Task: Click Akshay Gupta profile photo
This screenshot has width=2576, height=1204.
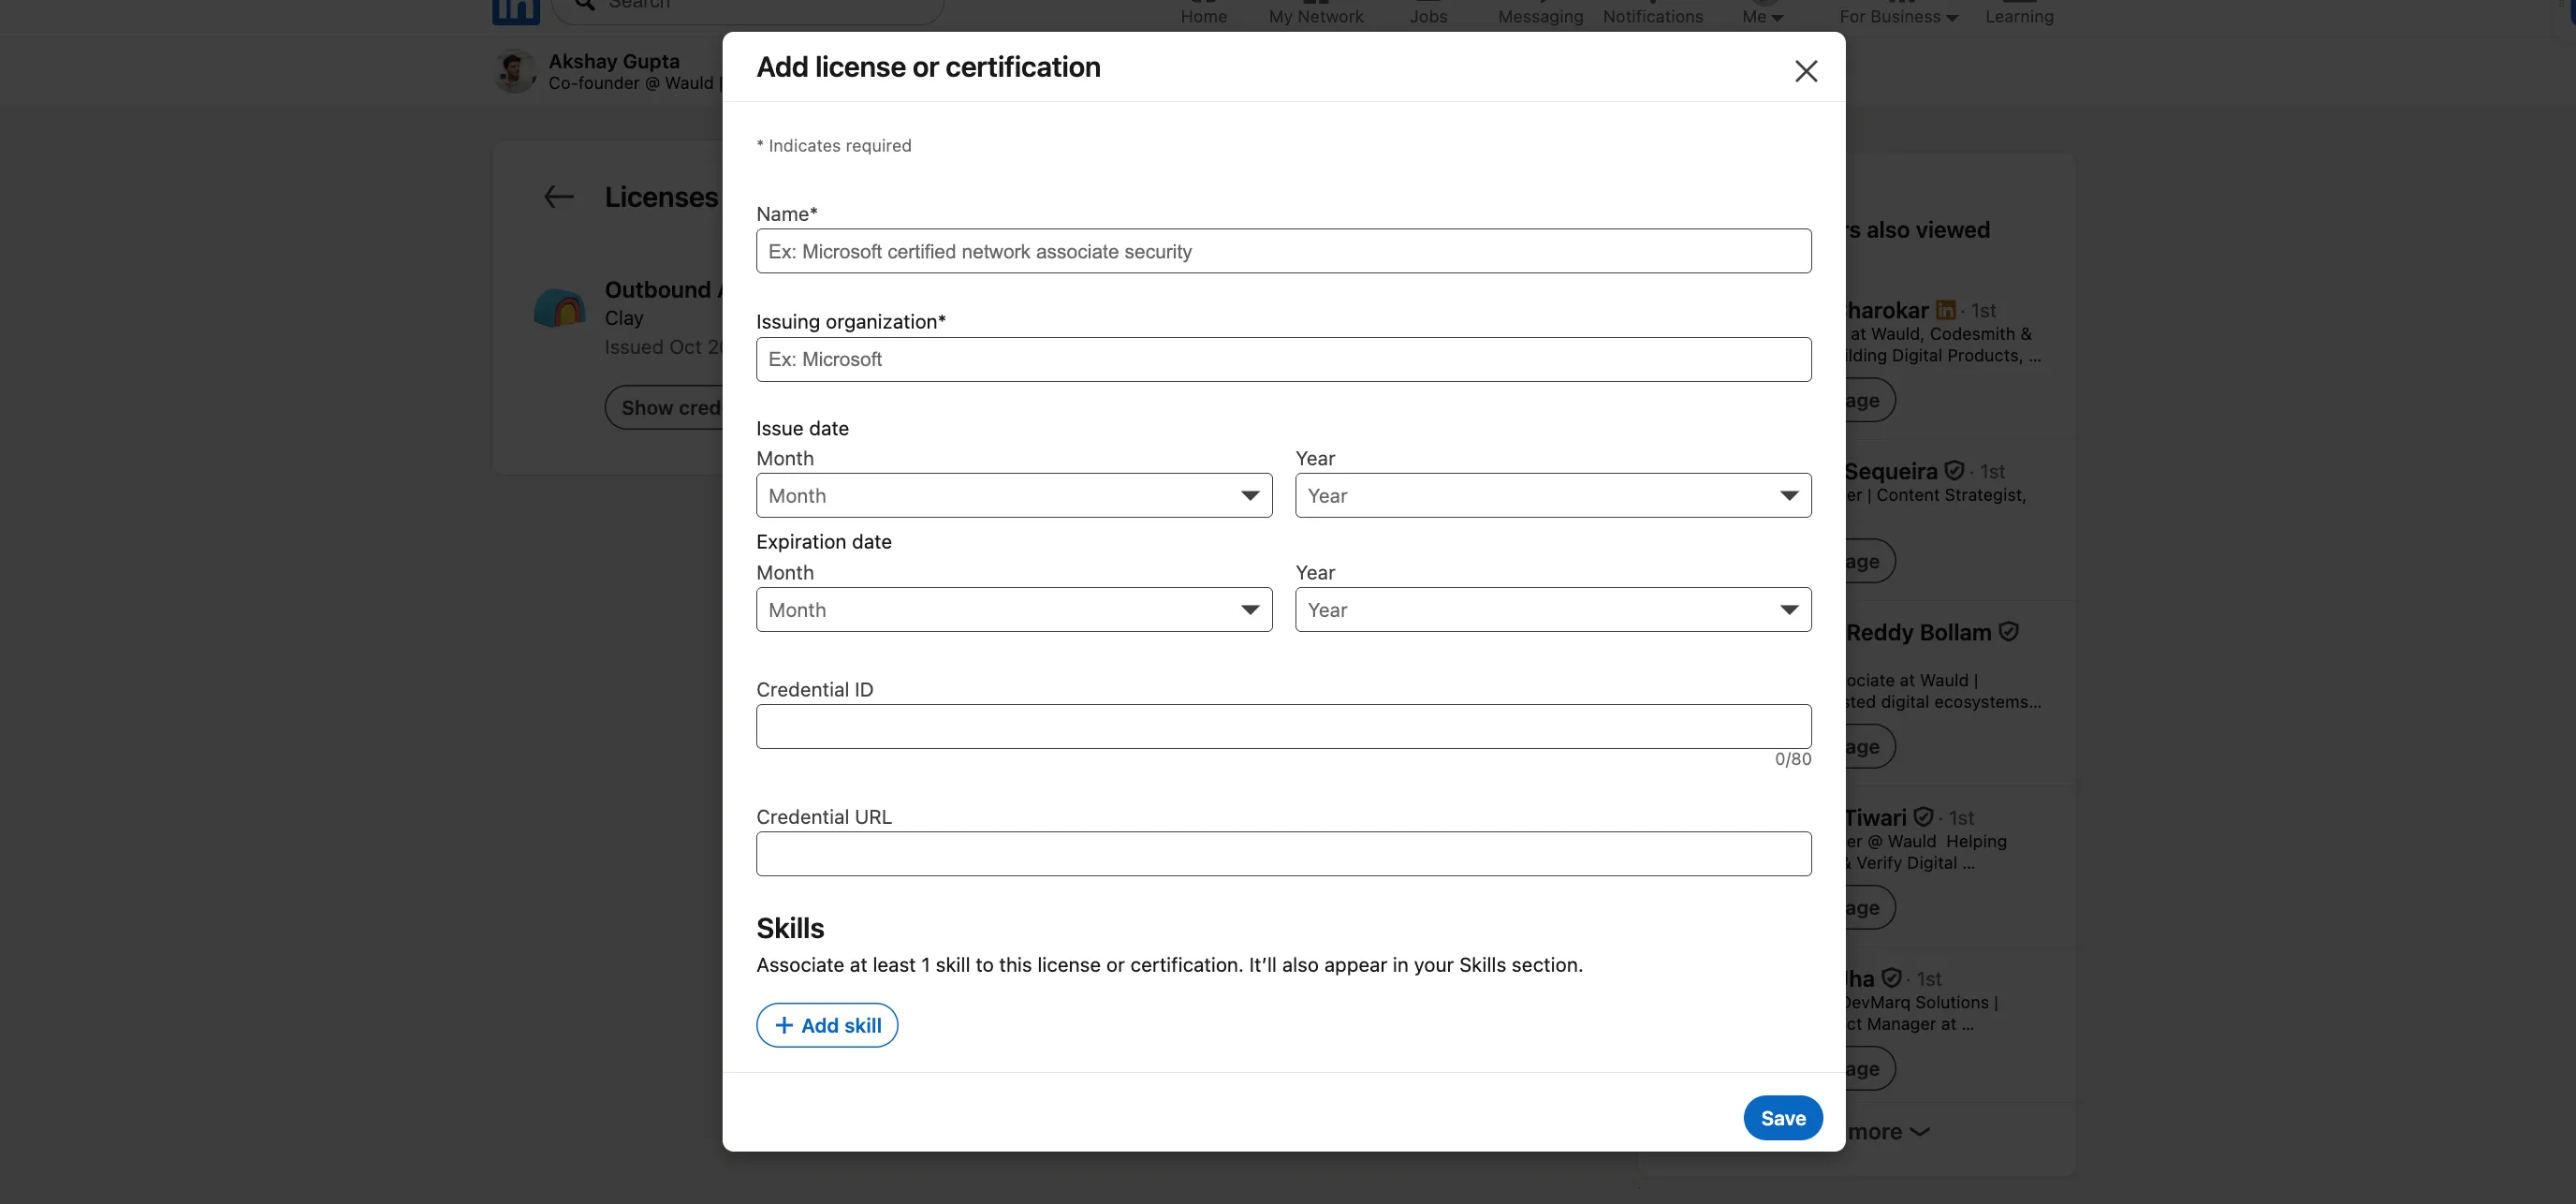Action: (x=515, y=72)
